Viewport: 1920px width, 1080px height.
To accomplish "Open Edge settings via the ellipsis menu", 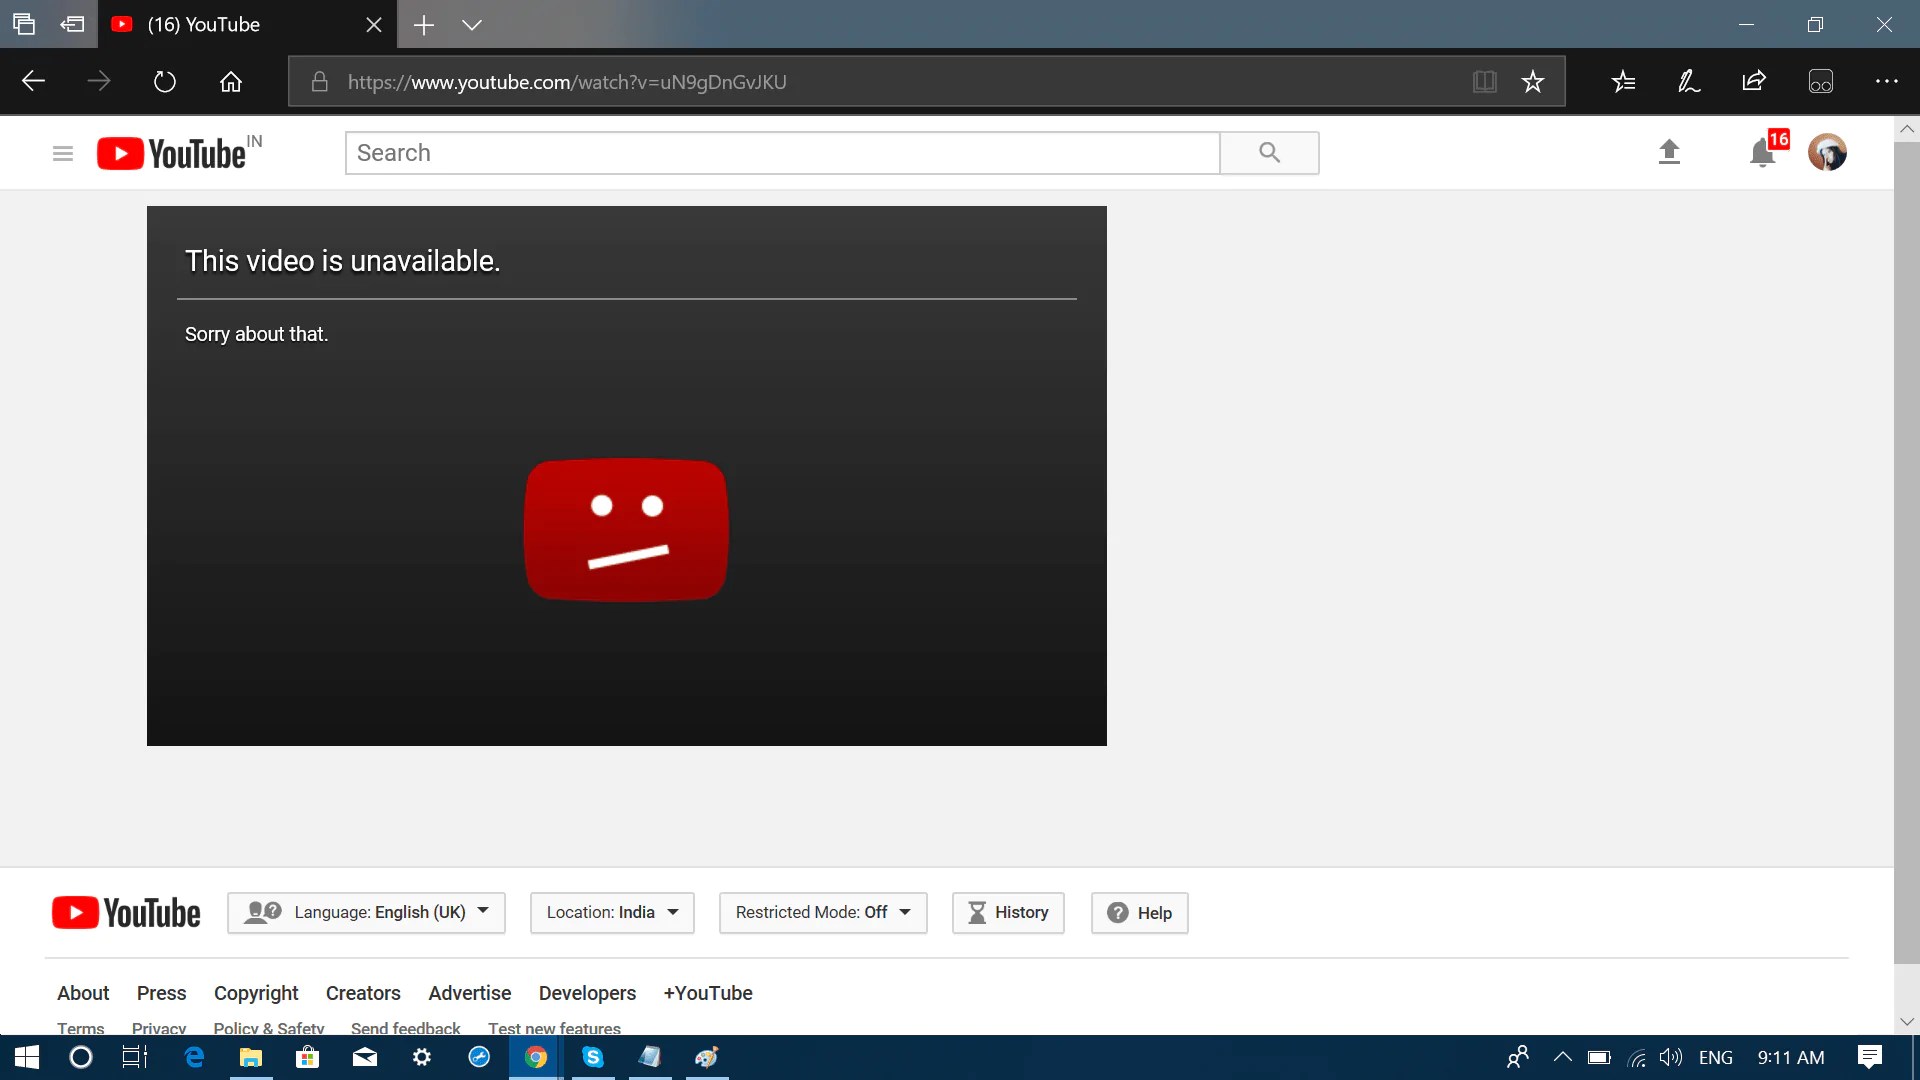I will tap(1885, 81).
